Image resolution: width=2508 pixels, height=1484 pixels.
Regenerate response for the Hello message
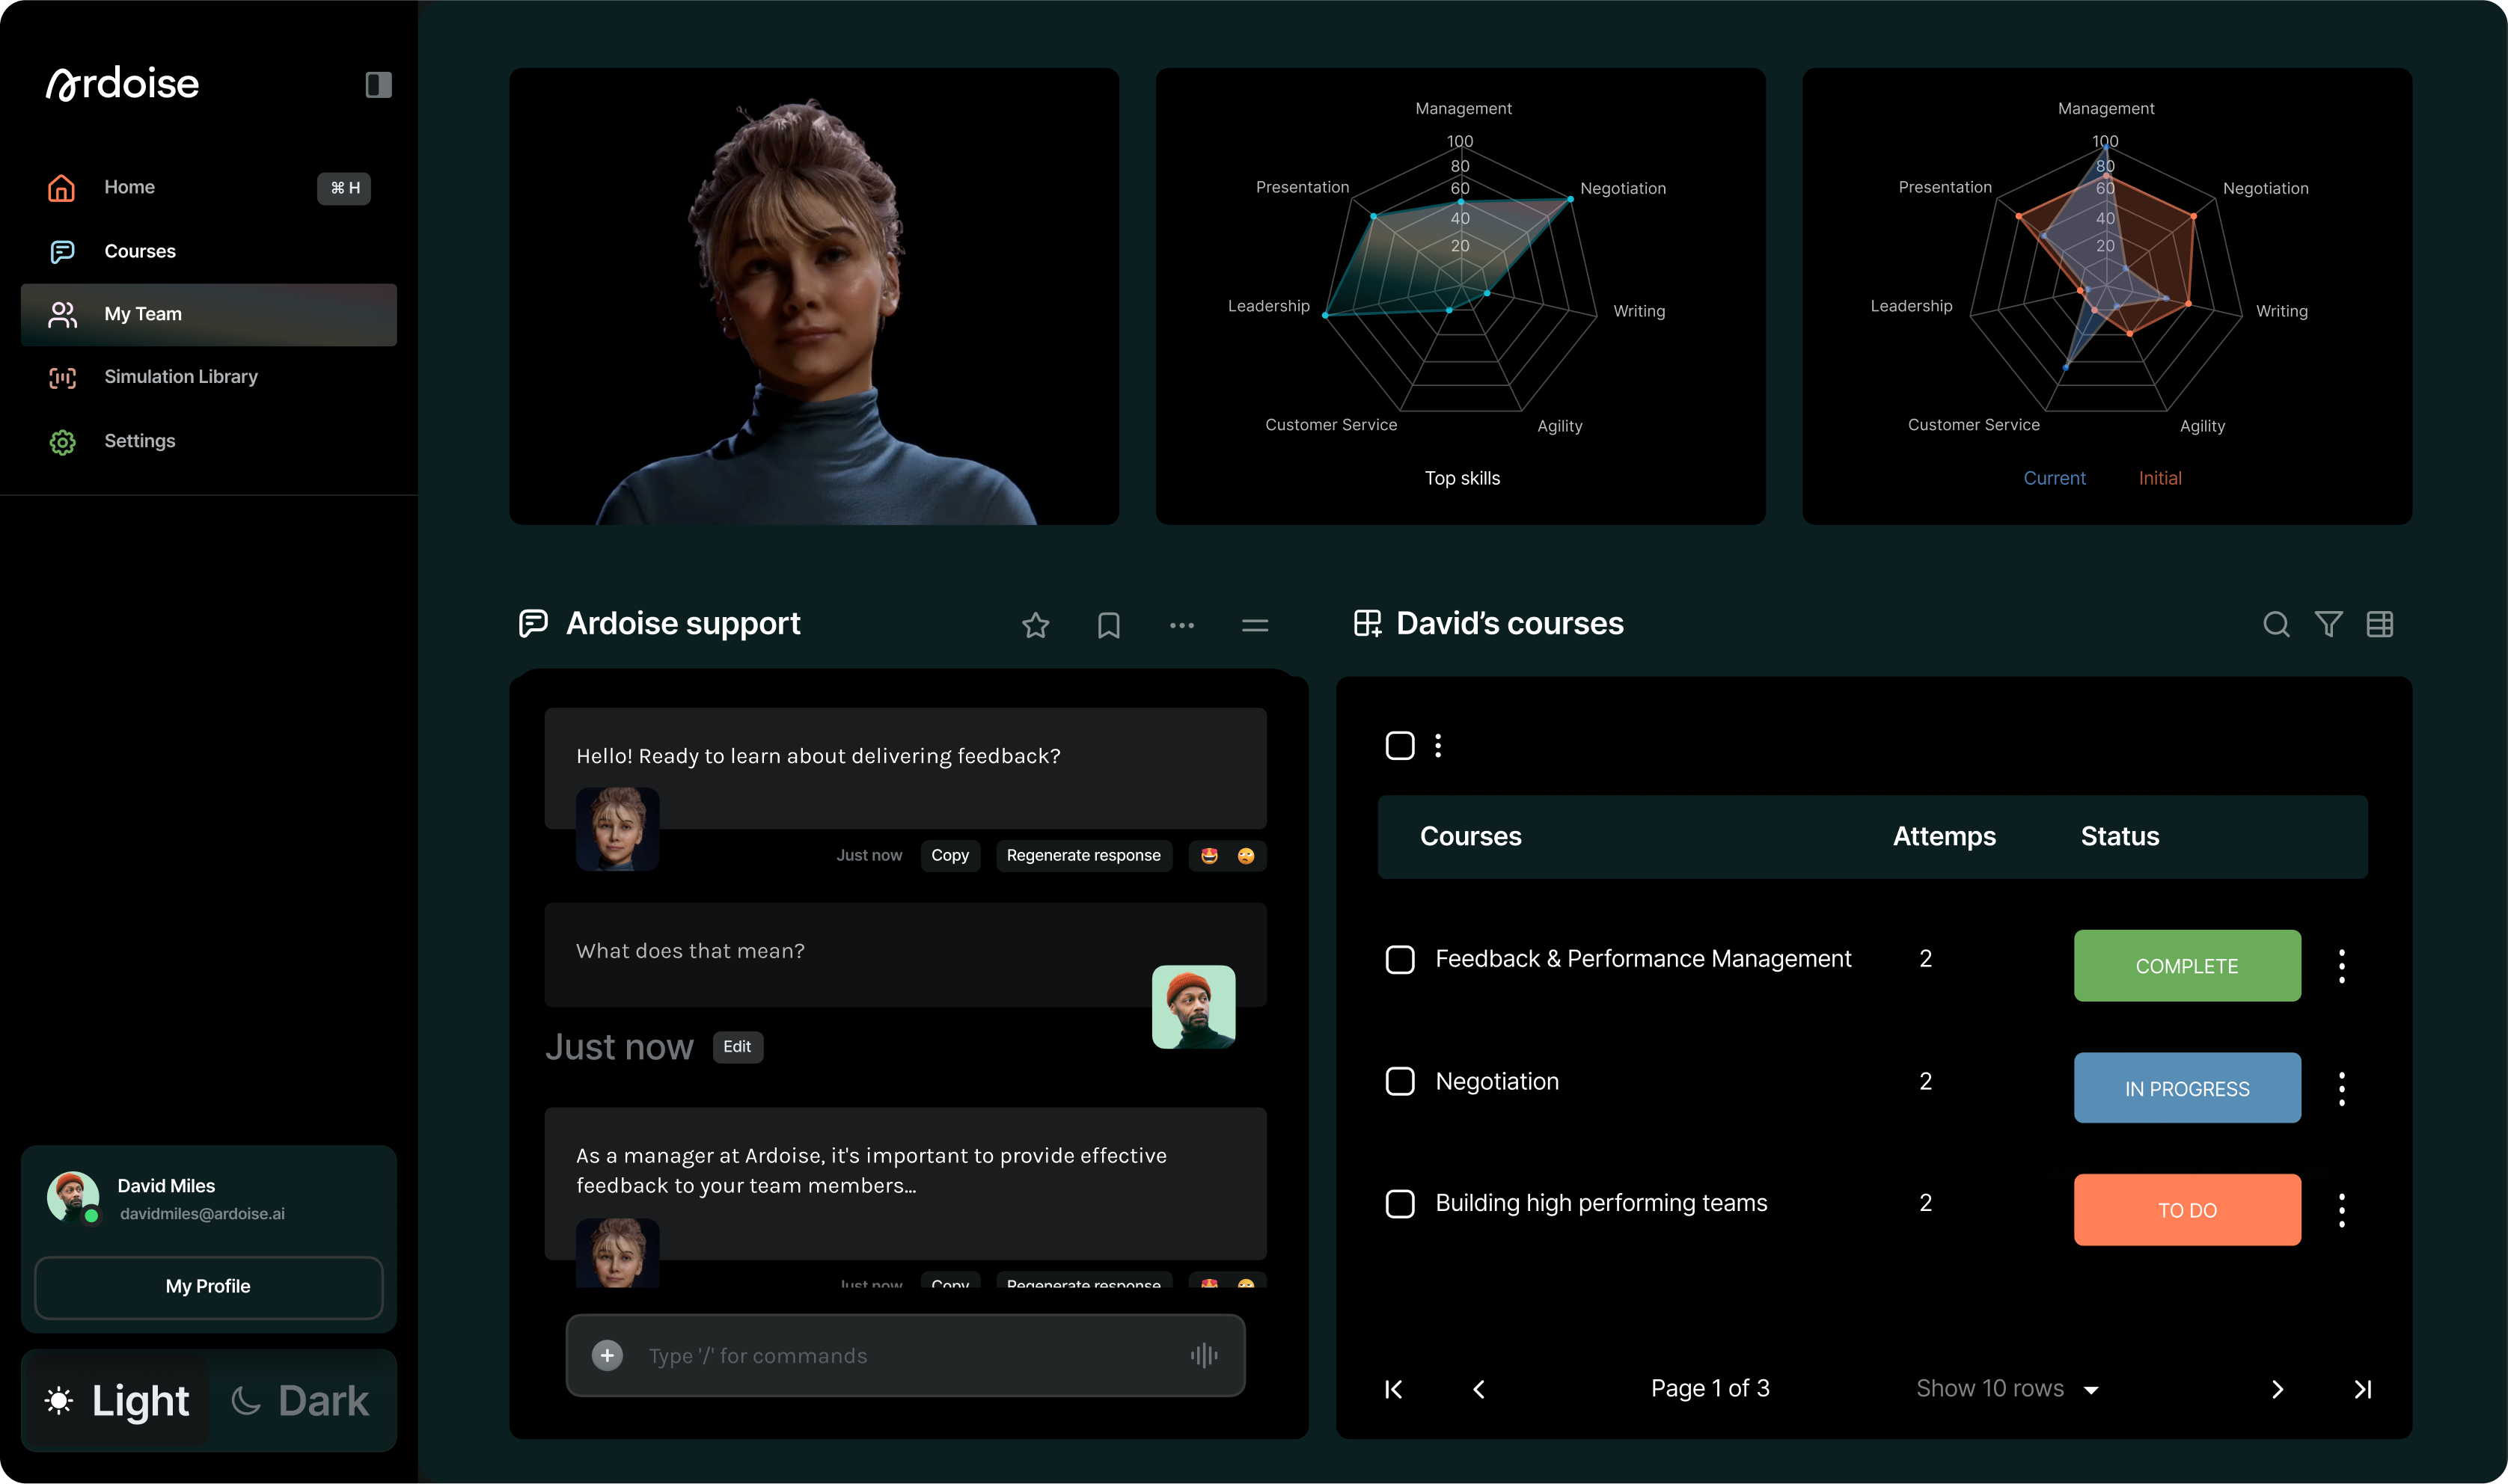point(1083,856)
